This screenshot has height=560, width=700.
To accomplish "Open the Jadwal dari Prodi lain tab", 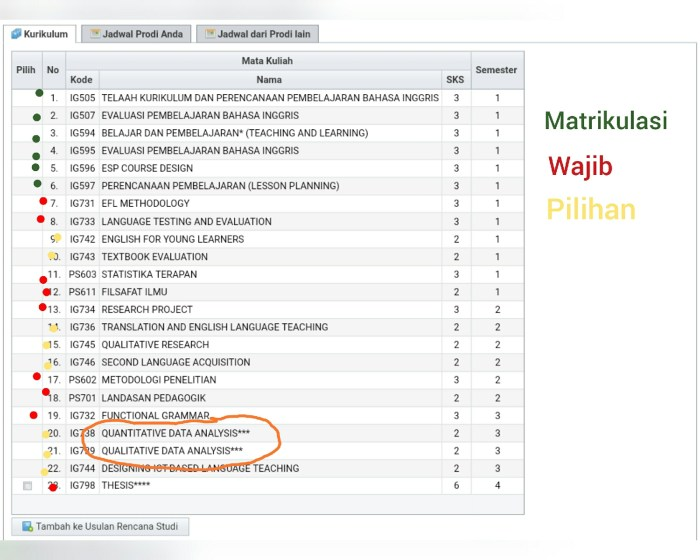I will tap(258, 34).
